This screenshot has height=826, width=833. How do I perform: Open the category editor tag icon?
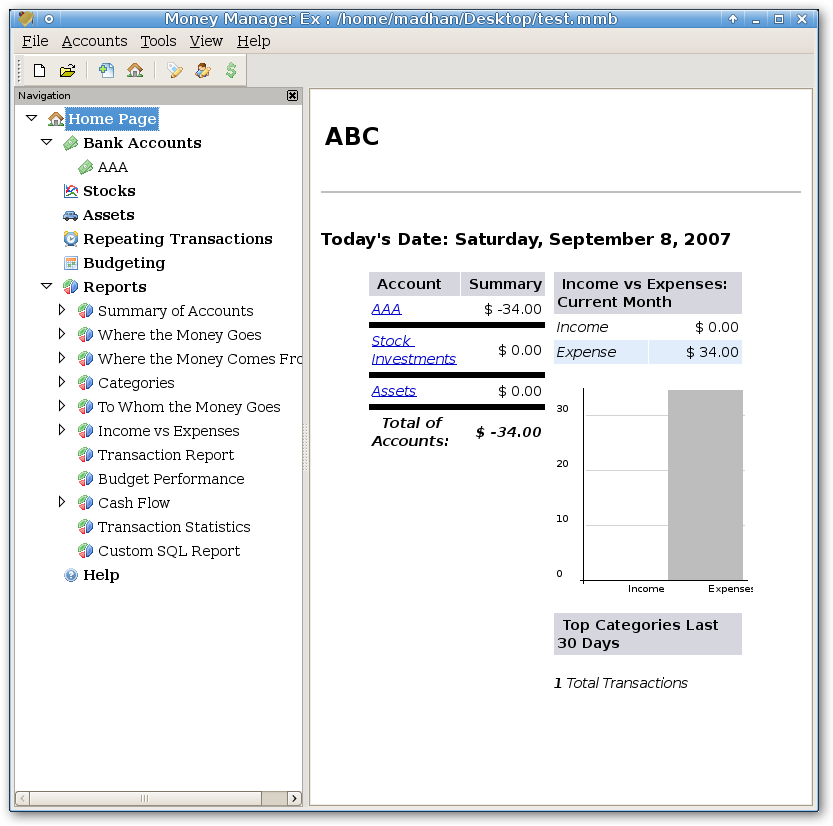click(x=175, y=70)
